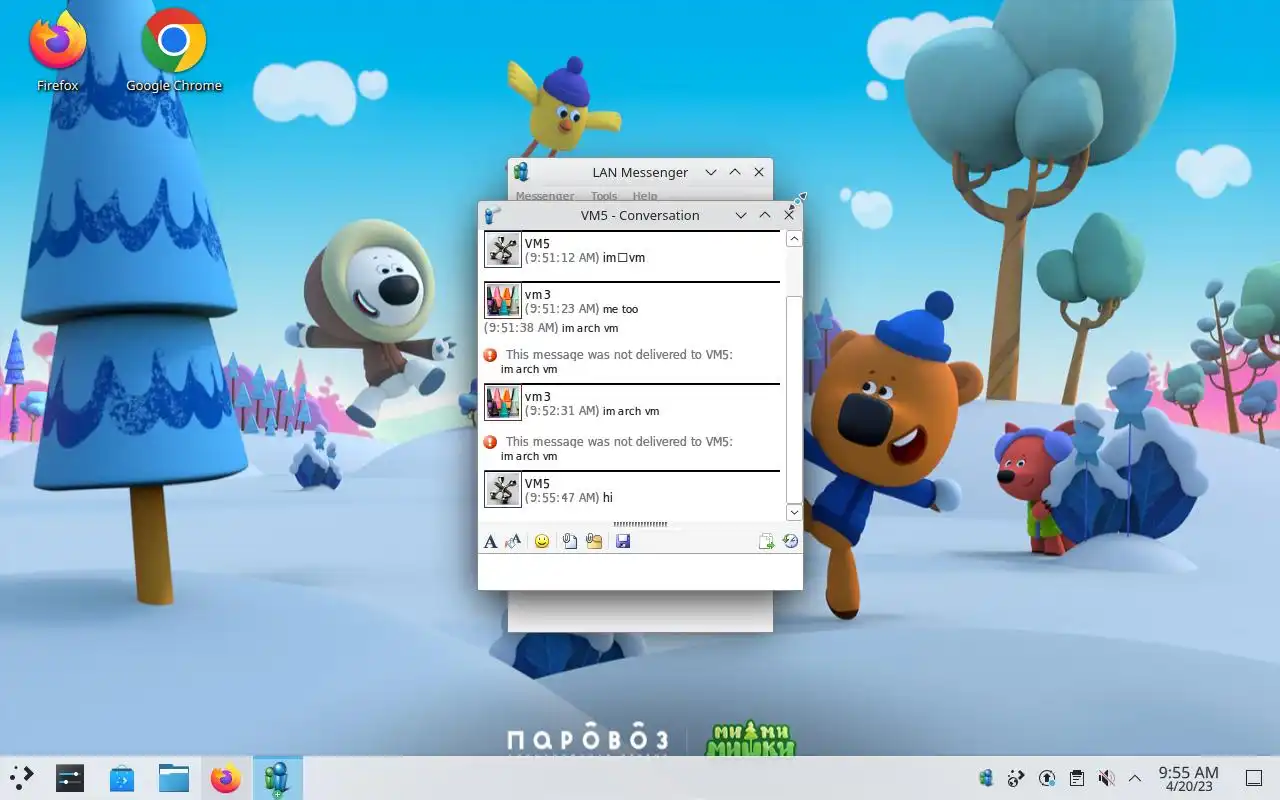
Task: Click the conversation vertical scrollbar thumb
Action: click(794, 399)
